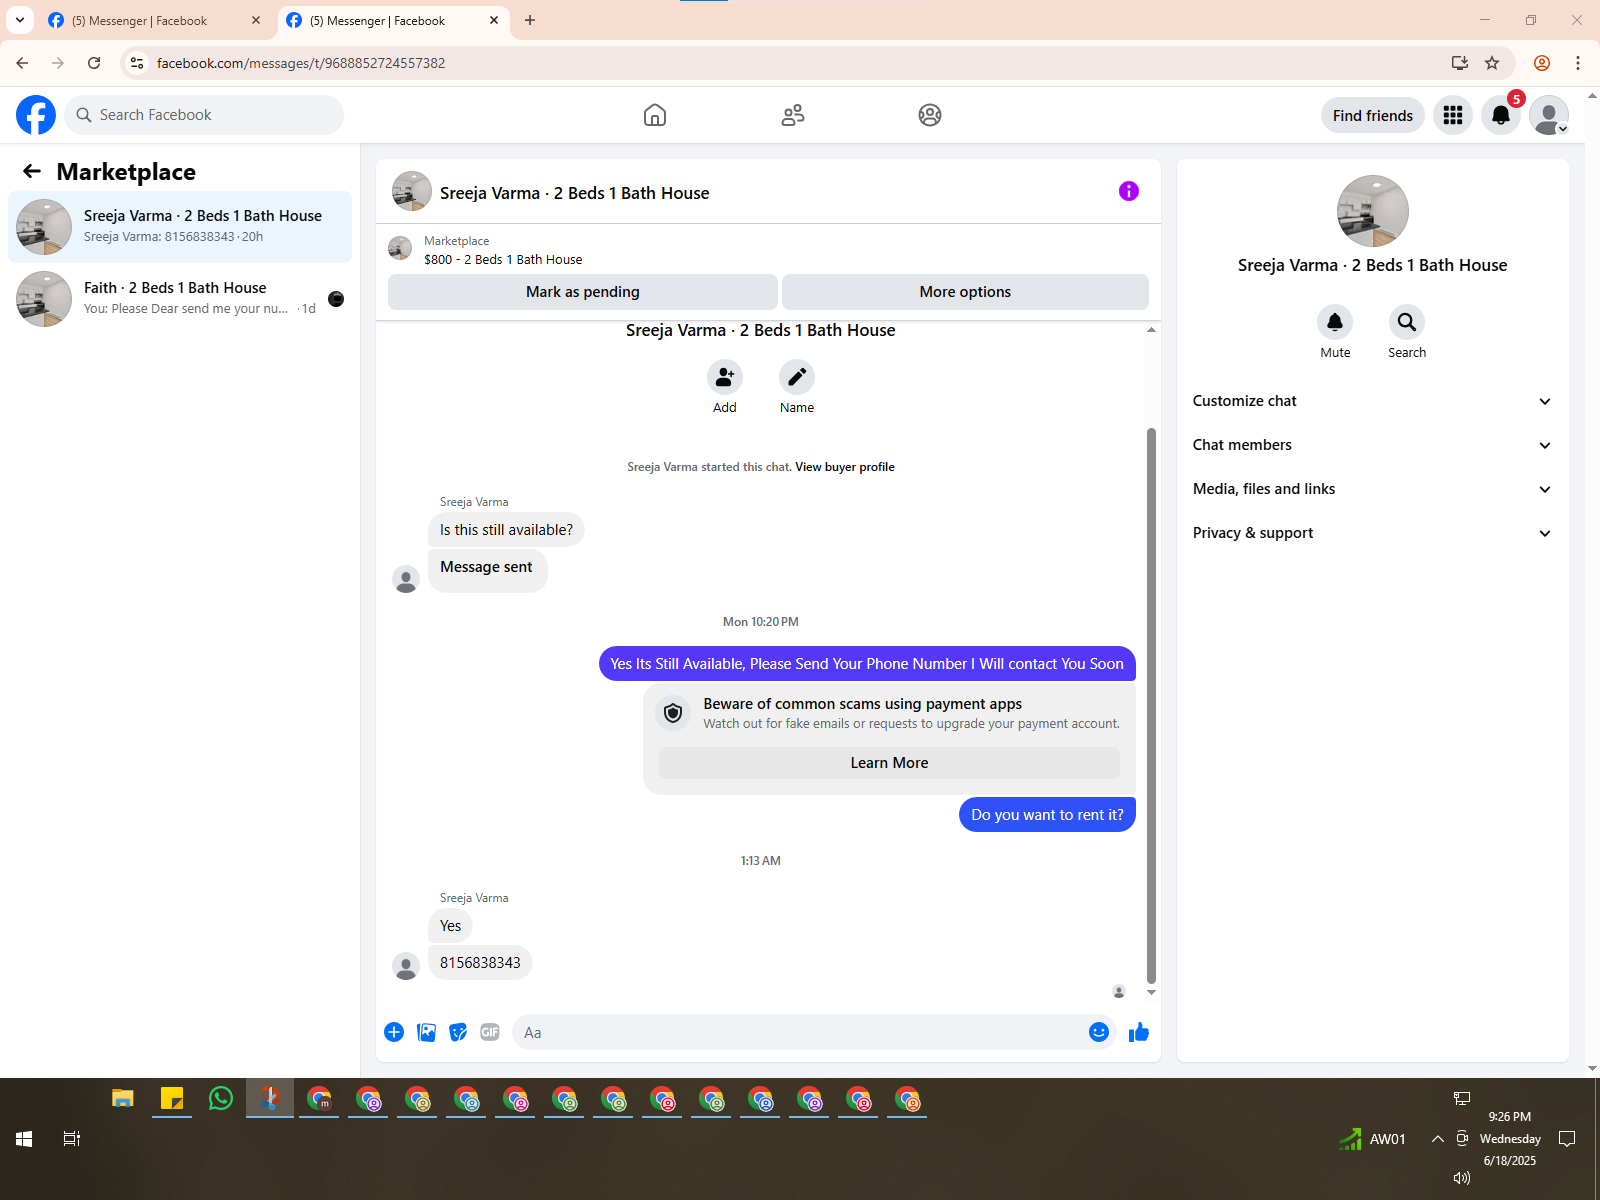Open a new browser tab

click(x=530, y=20)
